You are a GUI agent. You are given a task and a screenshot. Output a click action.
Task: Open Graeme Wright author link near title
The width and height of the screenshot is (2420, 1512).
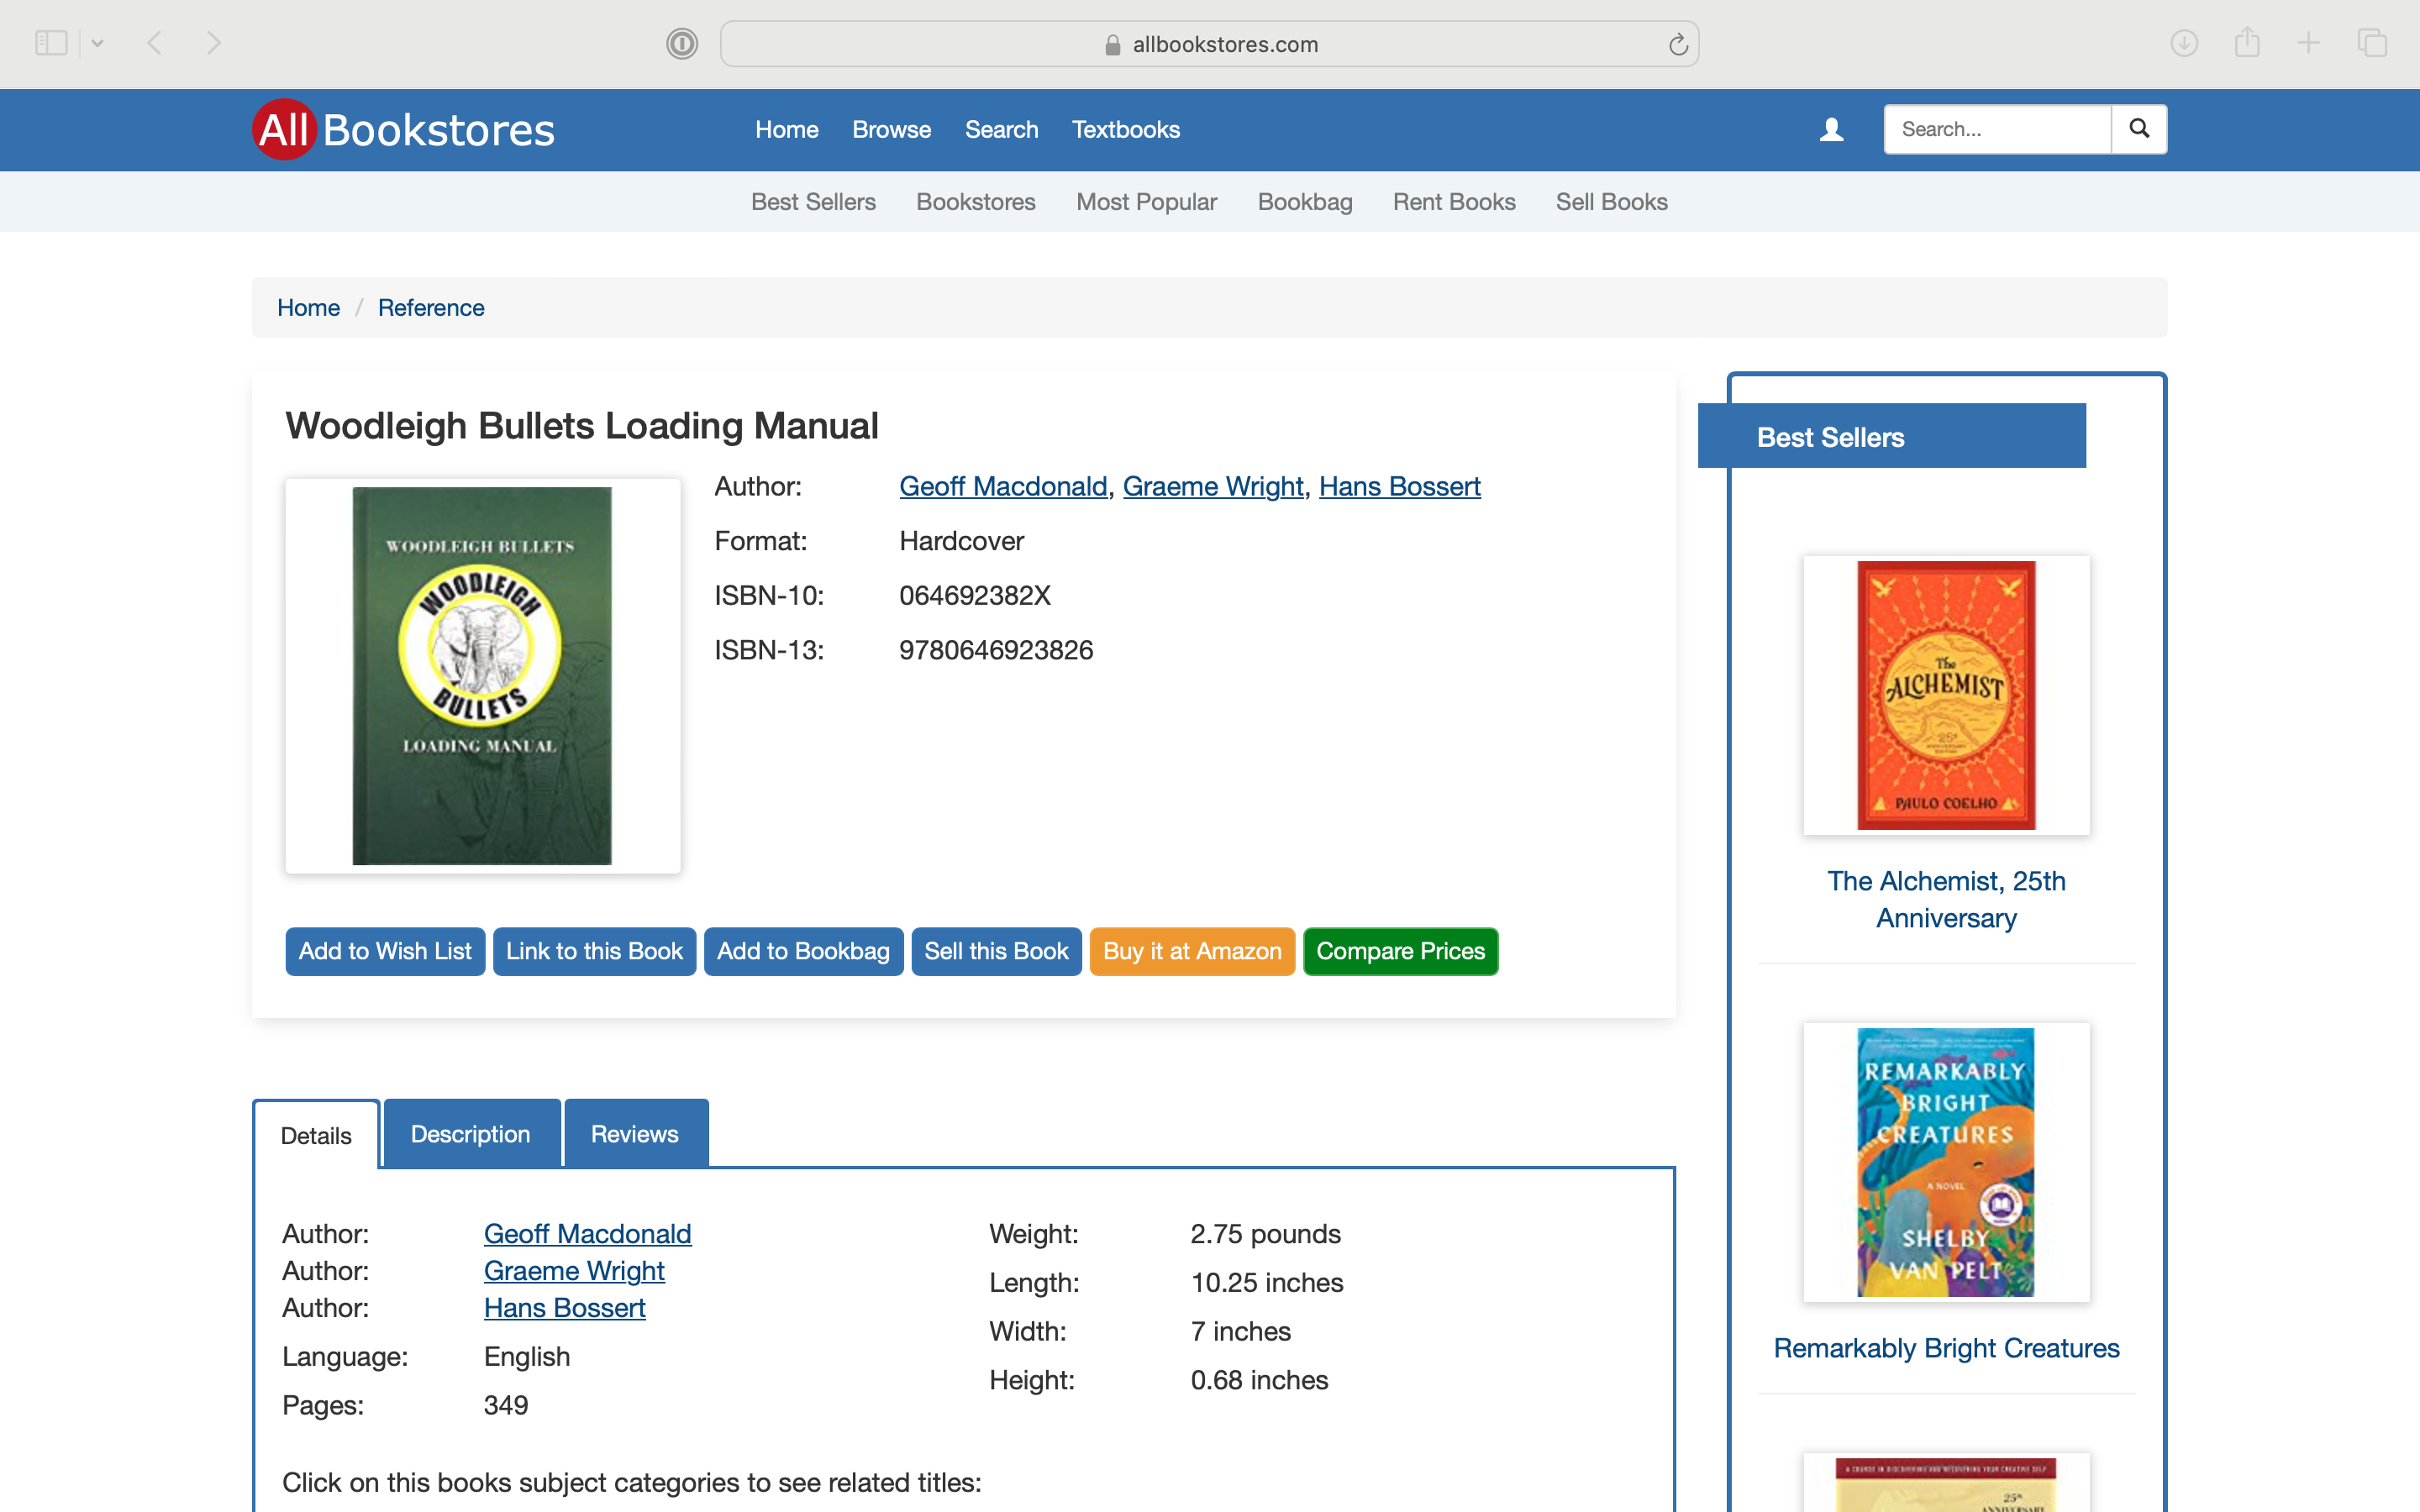pyautogui.click(x=1213, y=486)
